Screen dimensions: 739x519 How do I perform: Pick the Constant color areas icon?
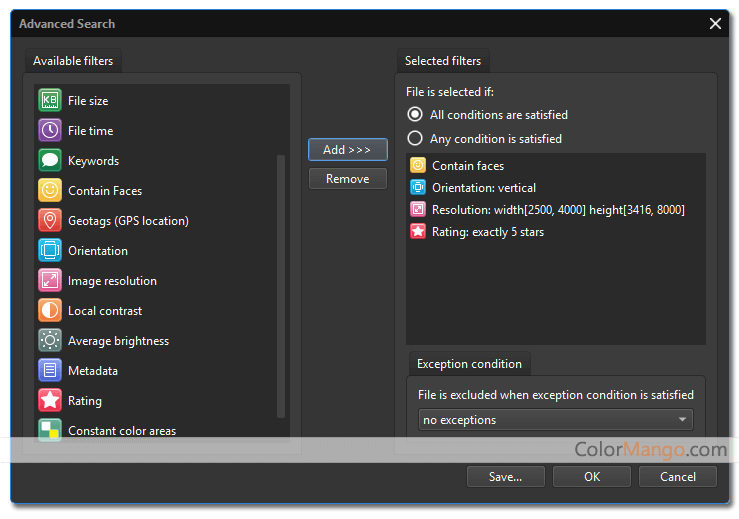point(50,430)
